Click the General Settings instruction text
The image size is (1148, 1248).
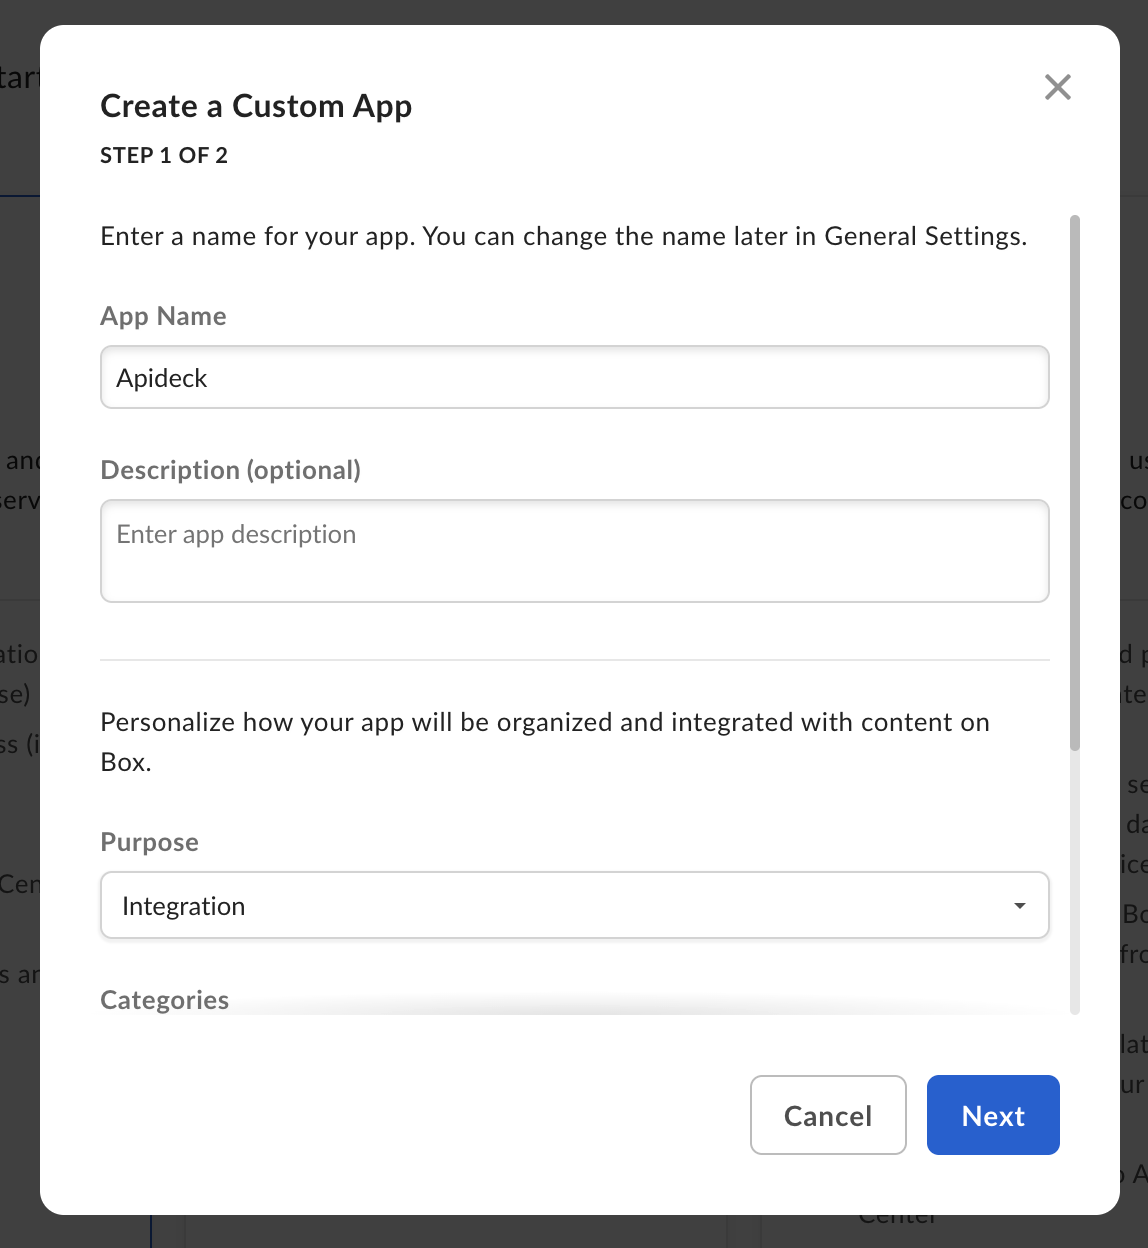pyautogui.click(x=563, y=236)
